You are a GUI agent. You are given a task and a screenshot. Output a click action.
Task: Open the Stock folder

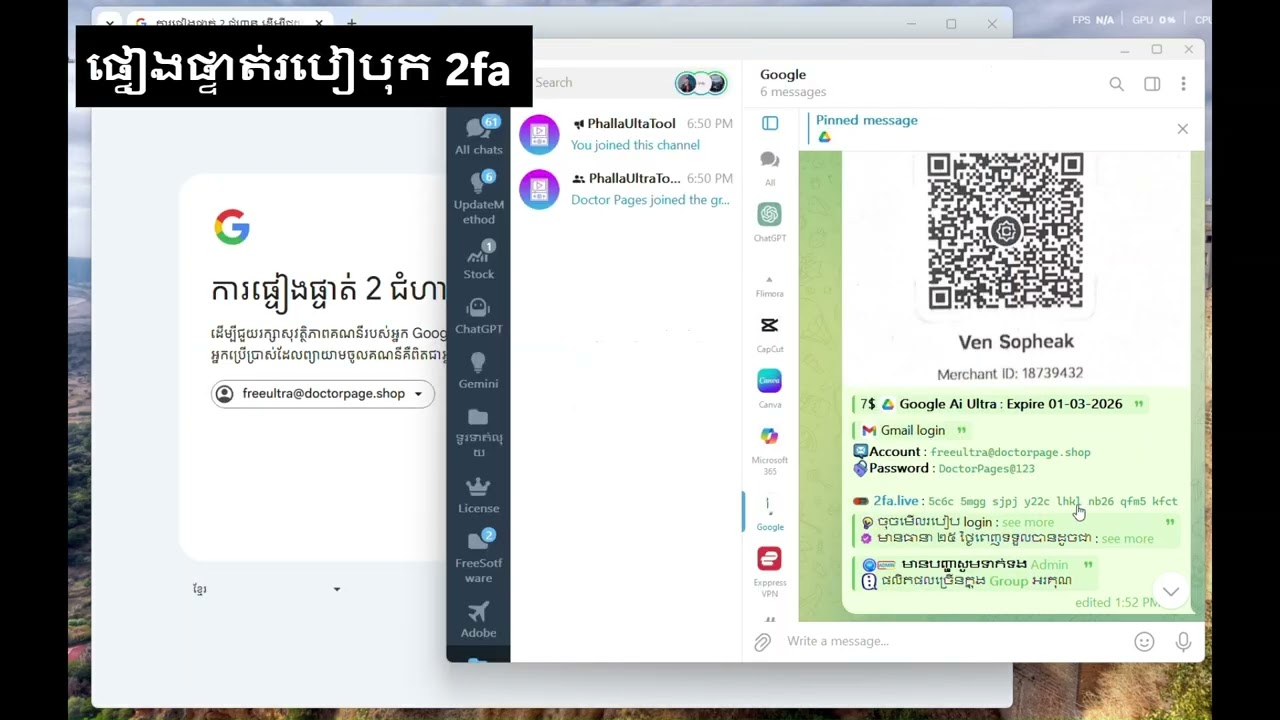point(478,260)
